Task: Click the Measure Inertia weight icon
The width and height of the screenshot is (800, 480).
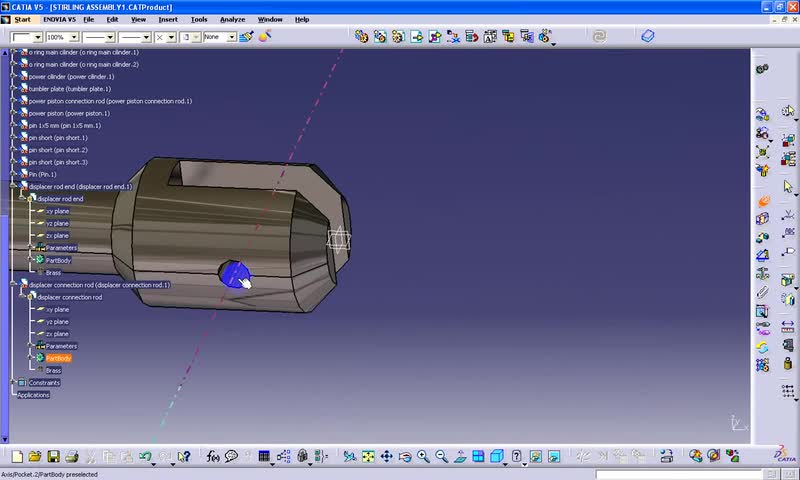Action: (787, 363)
